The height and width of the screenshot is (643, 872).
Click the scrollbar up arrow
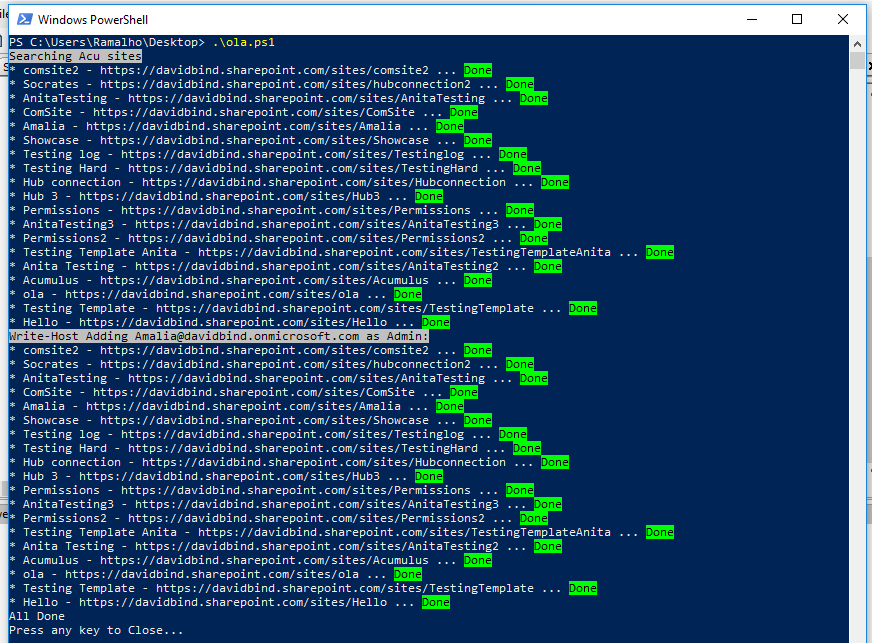(858, 42)
